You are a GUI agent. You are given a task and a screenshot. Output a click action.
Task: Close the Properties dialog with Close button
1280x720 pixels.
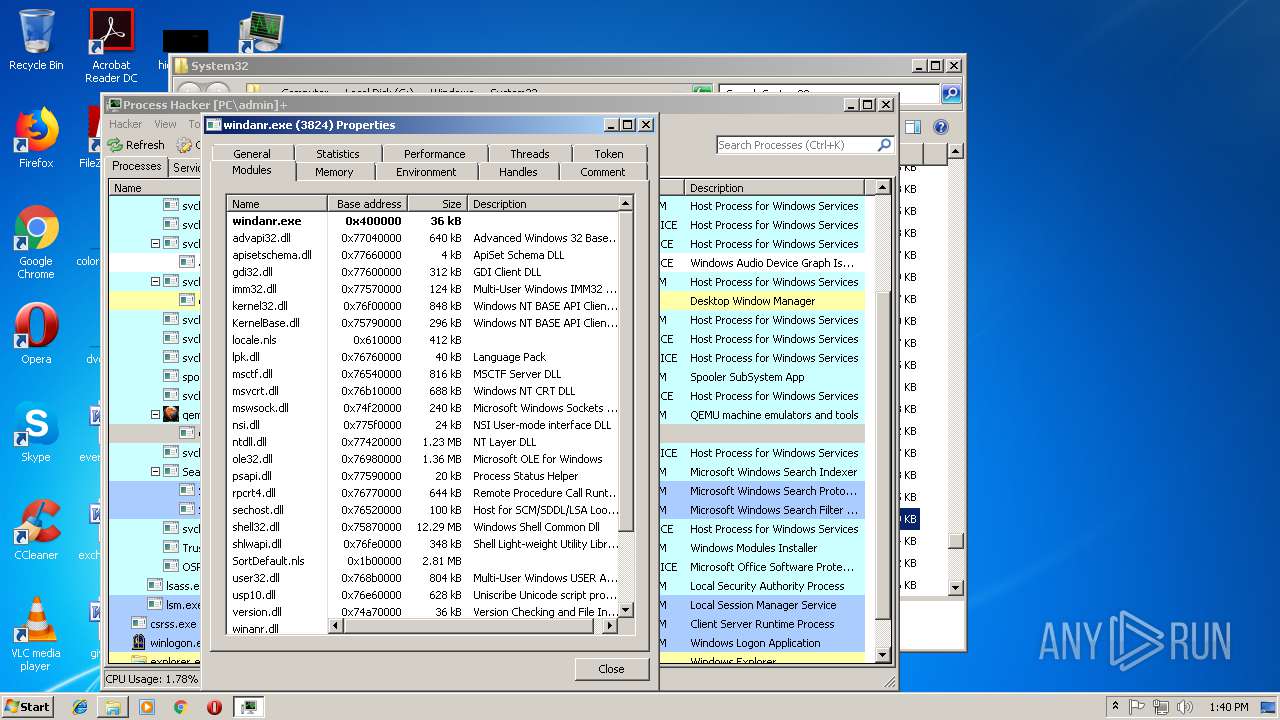click(x=611, y=669)
